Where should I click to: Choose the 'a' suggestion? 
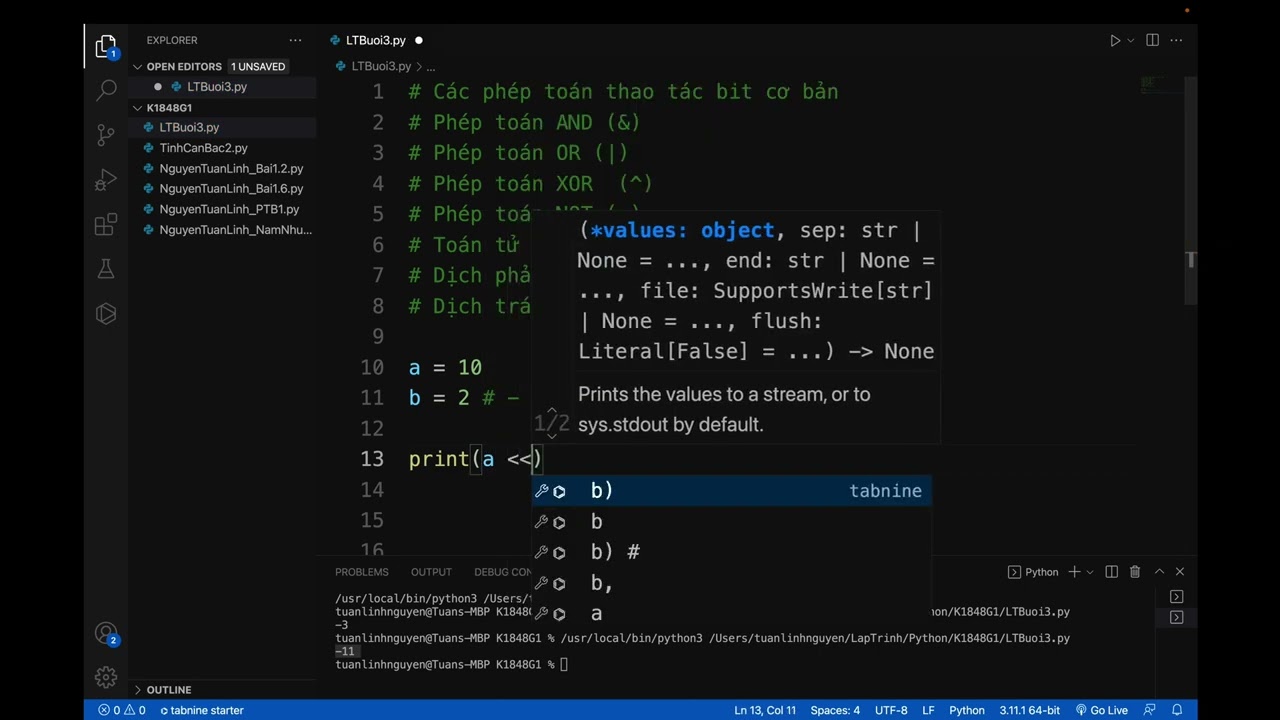click(731, 613)
